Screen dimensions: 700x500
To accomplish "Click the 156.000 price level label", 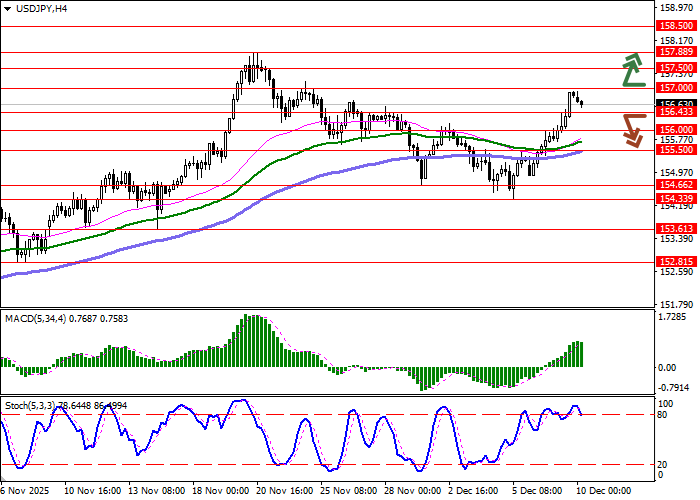I will [677, 130].
